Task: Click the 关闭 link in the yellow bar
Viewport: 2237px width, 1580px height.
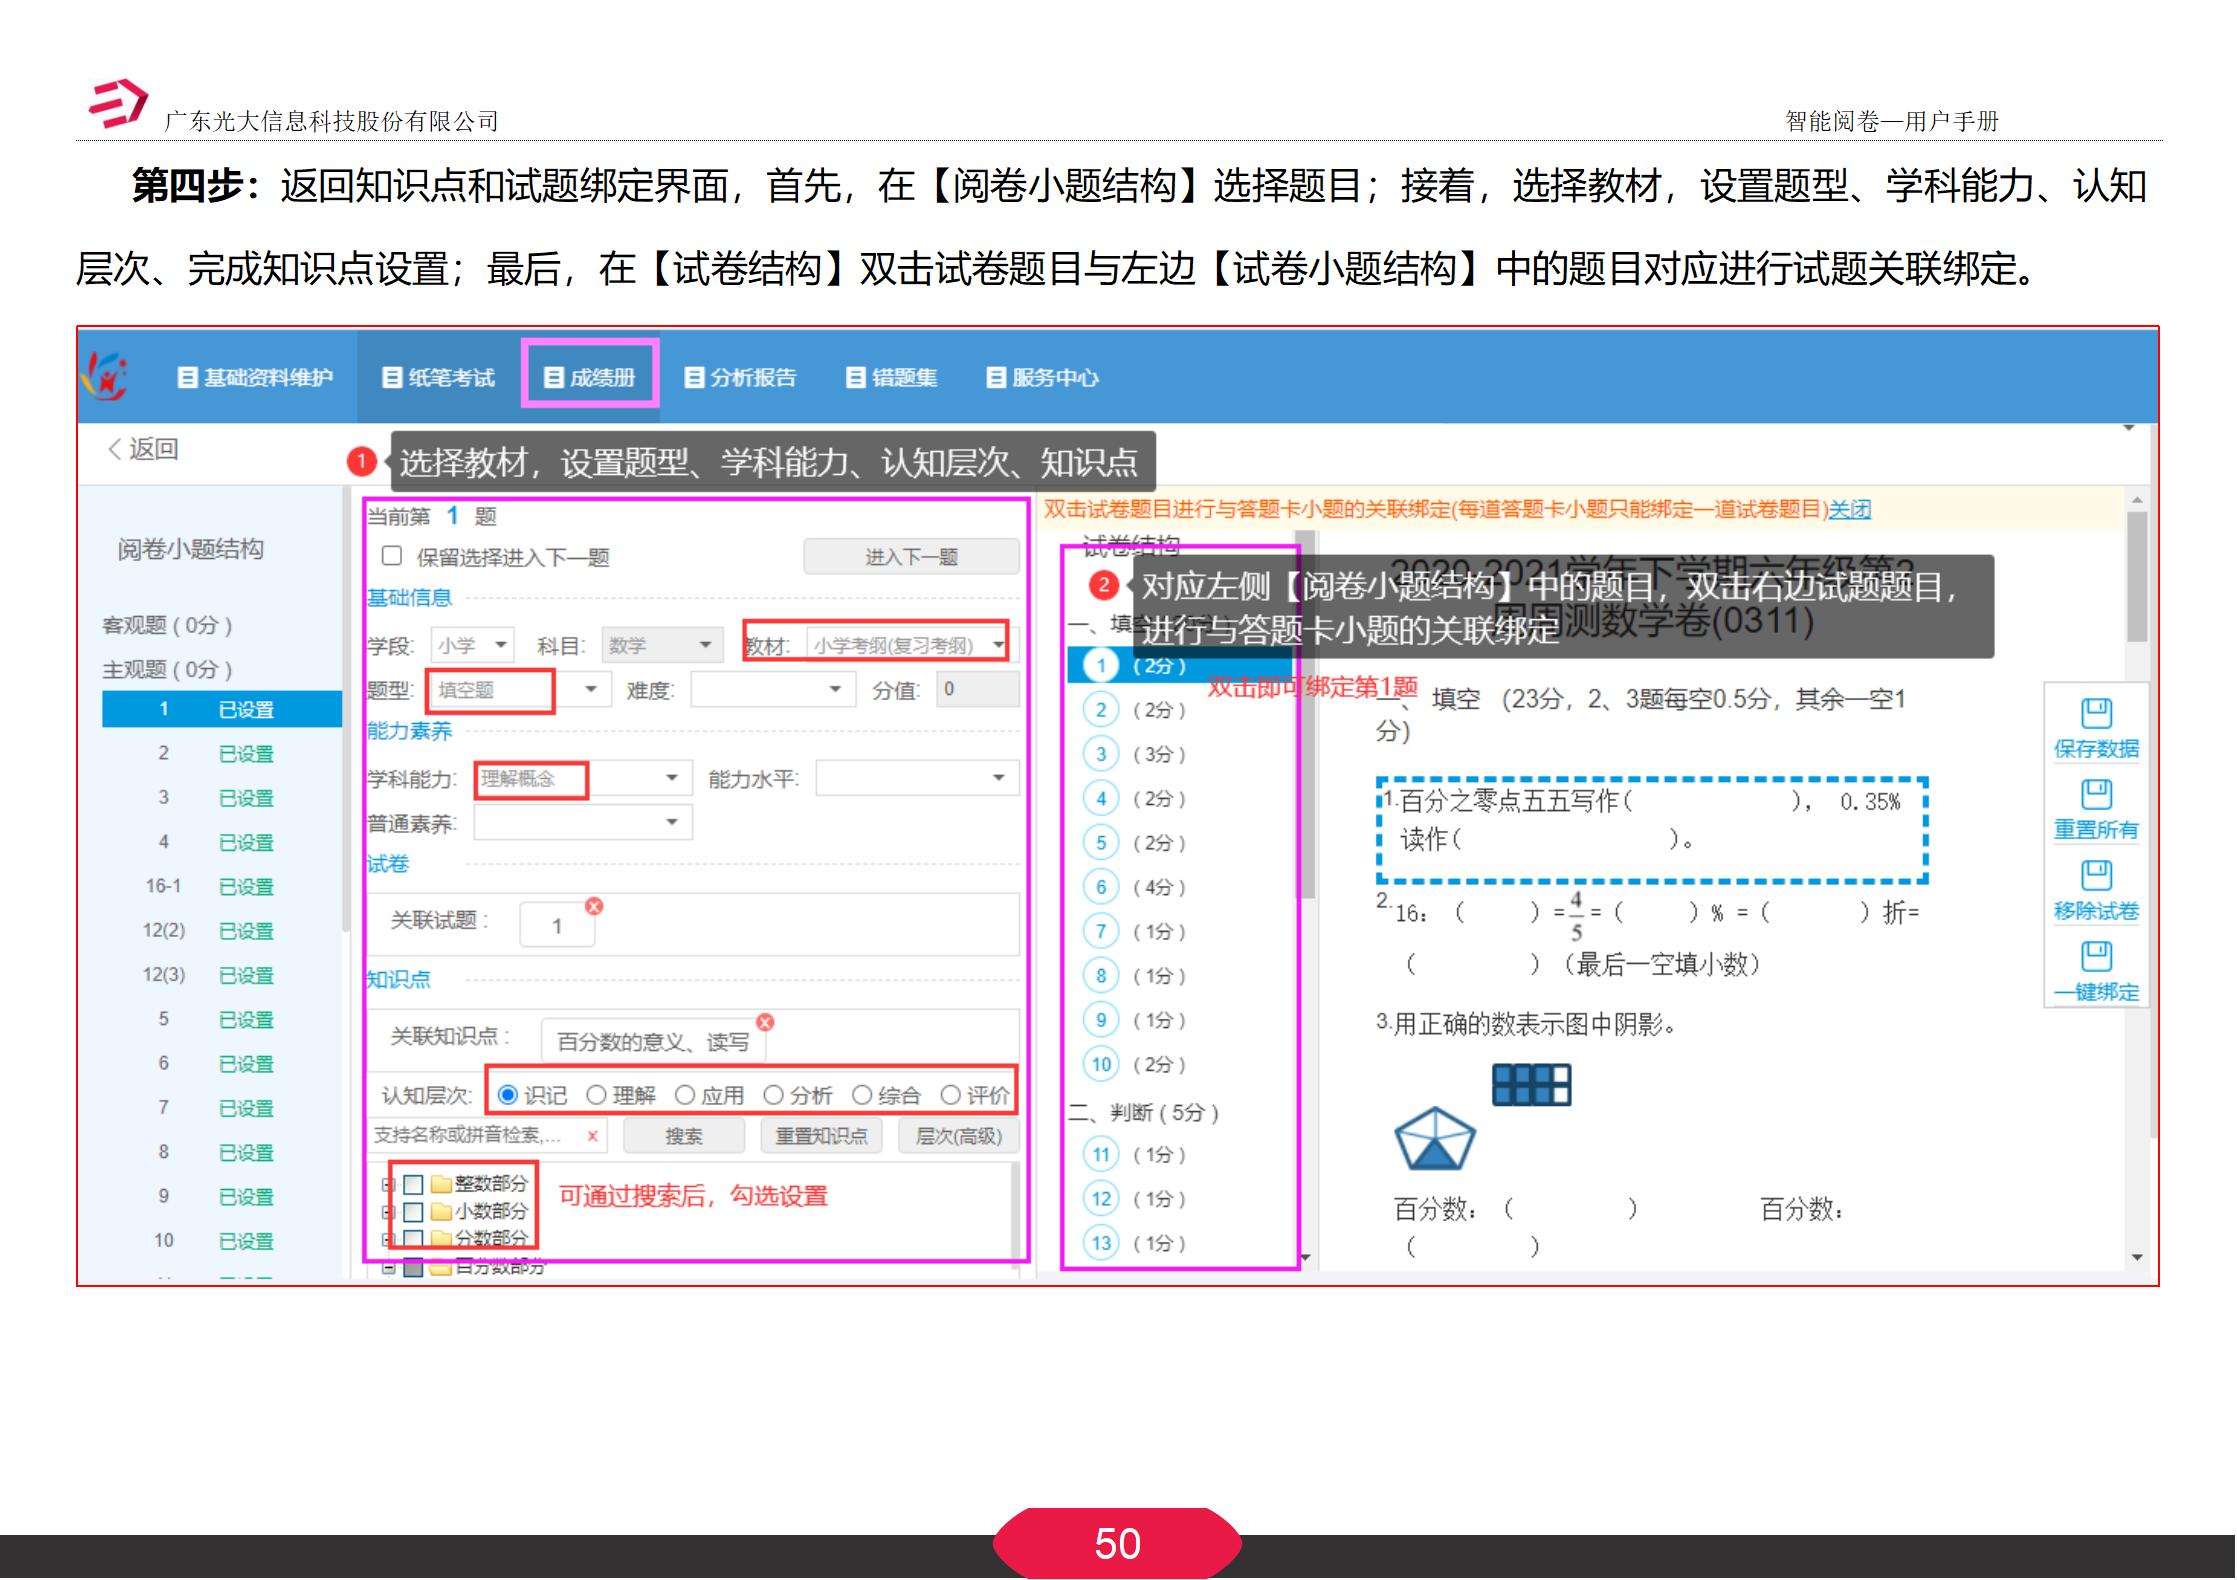Action: 1852,510
